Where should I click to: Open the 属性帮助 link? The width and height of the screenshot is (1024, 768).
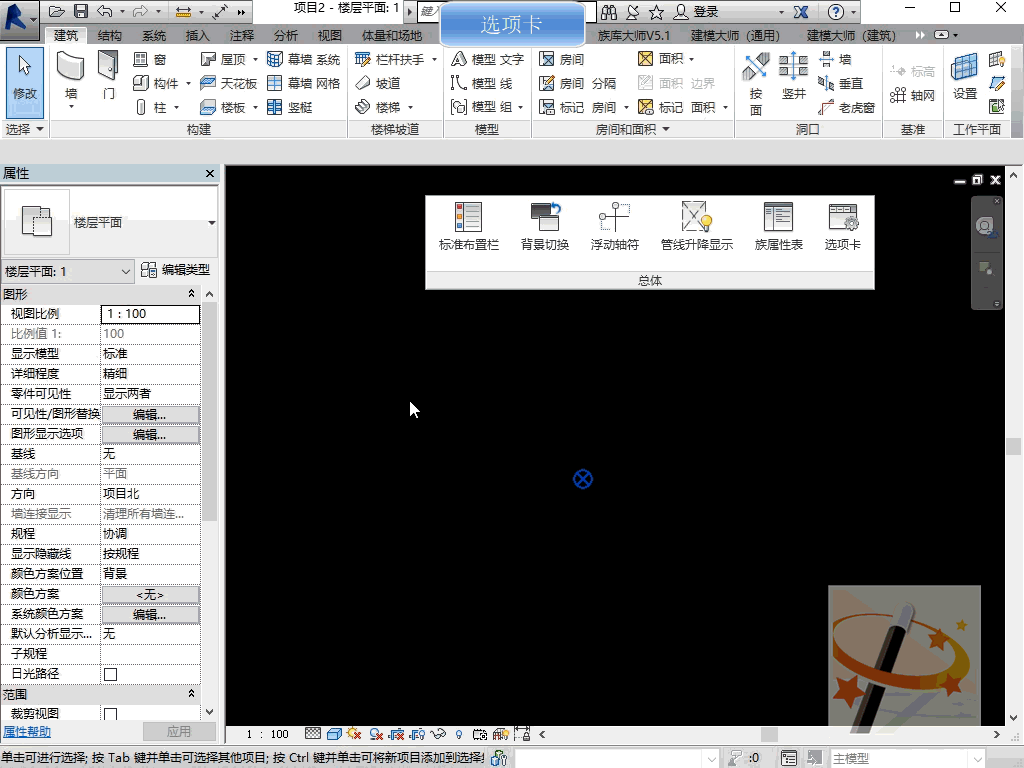pos(27,731)
